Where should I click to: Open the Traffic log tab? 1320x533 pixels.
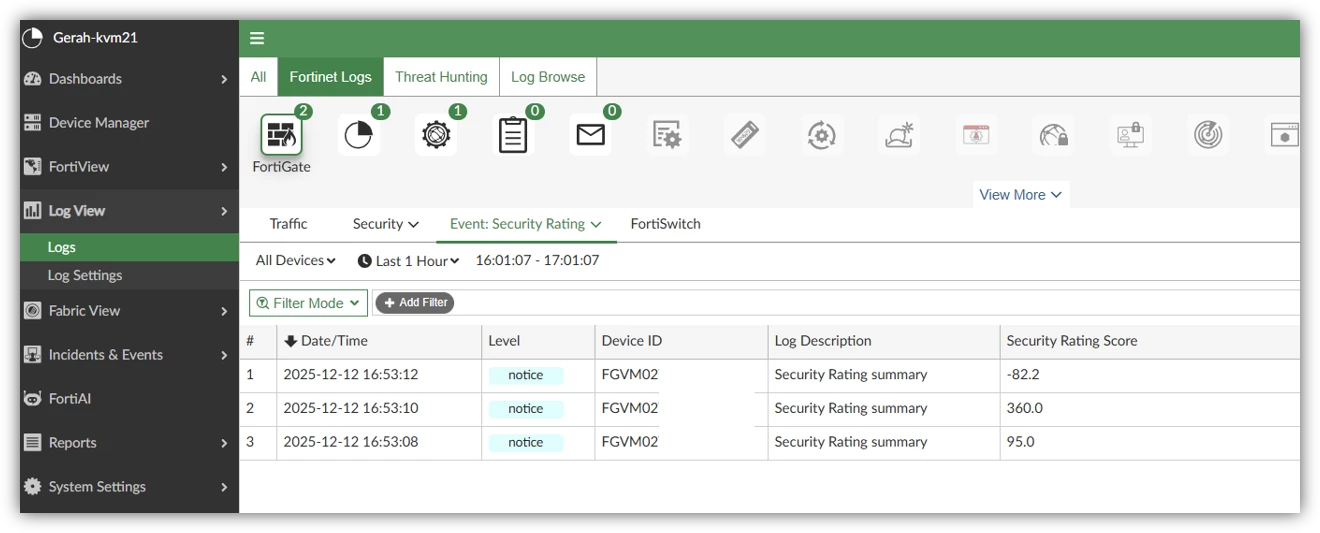289,224
